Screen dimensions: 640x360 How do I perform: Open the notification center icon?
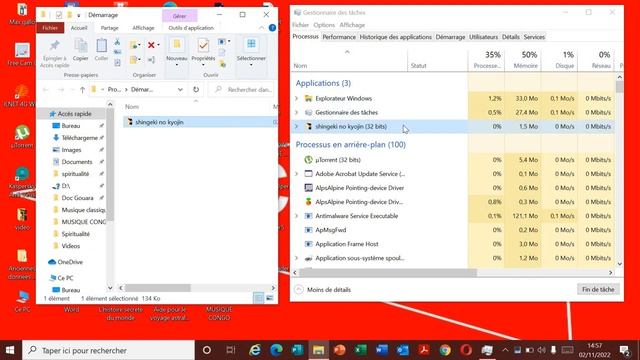pyautogui.click(x=624, y=350)
